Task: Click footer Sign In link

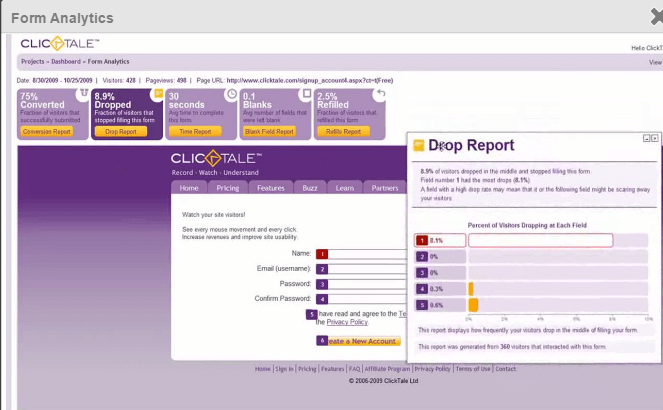Action: [x=284, y=369]
